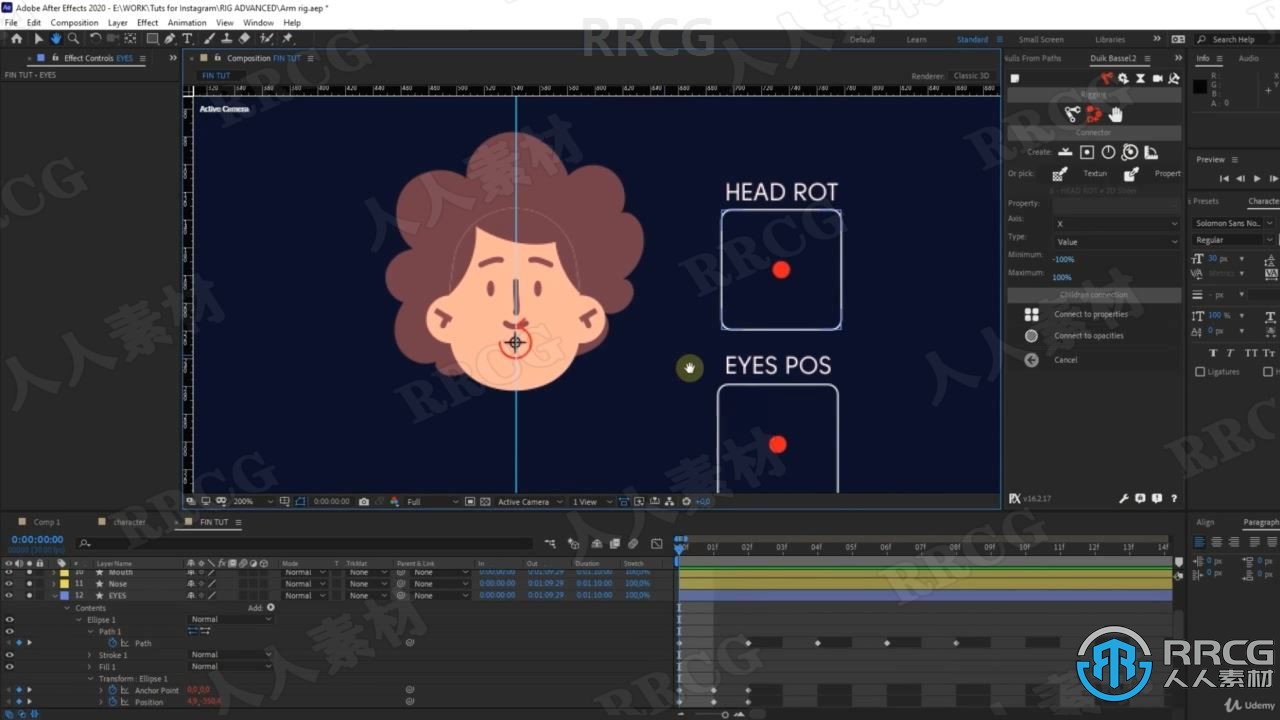The image size is (1280, 720).
Task: Hide the Ellipse 1 shape group
Action: point(9,620)
